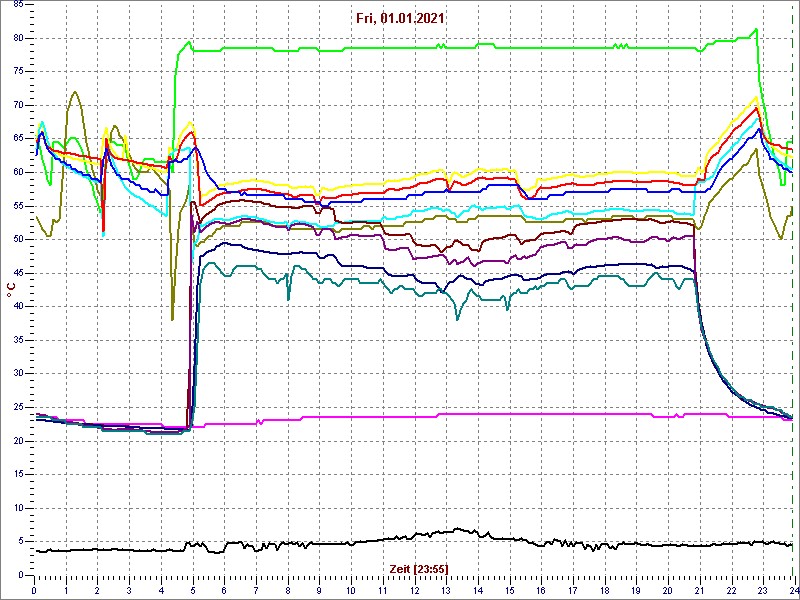Click hour 9 on the time axis

pyautogui.click(x=319, y=590)
